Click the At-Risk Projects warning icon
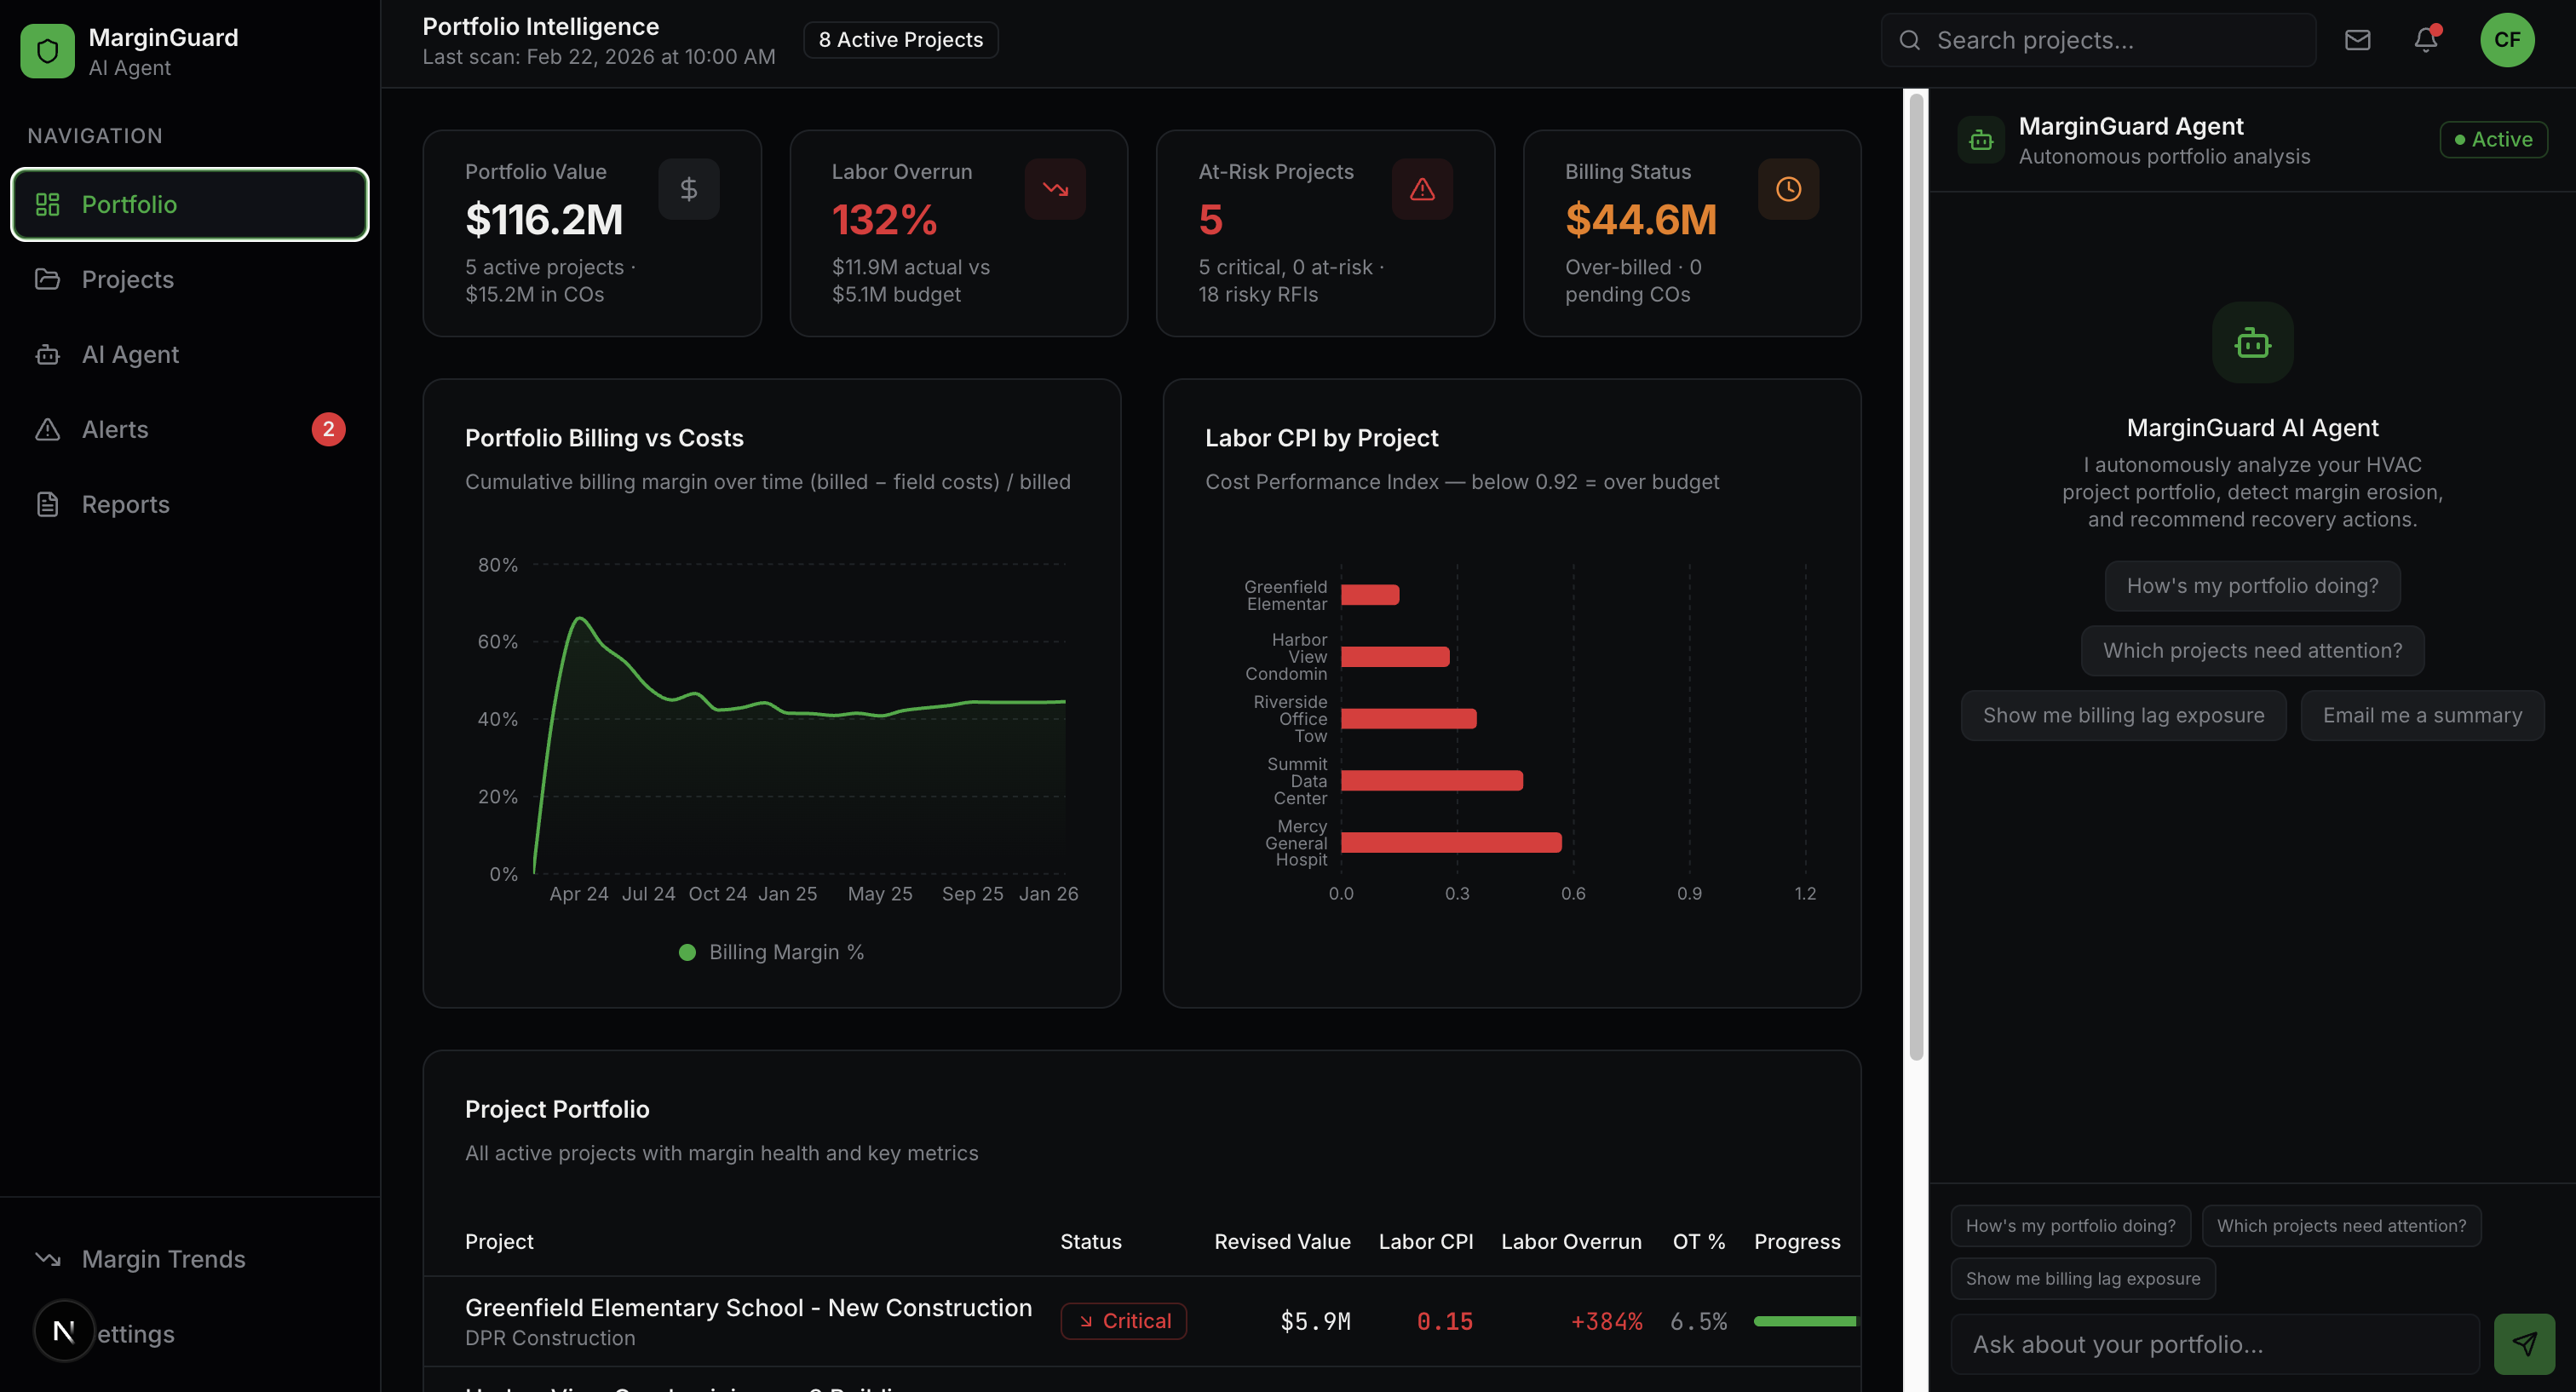This screenshot has width=2576, height=1392. coord(1421,189)
